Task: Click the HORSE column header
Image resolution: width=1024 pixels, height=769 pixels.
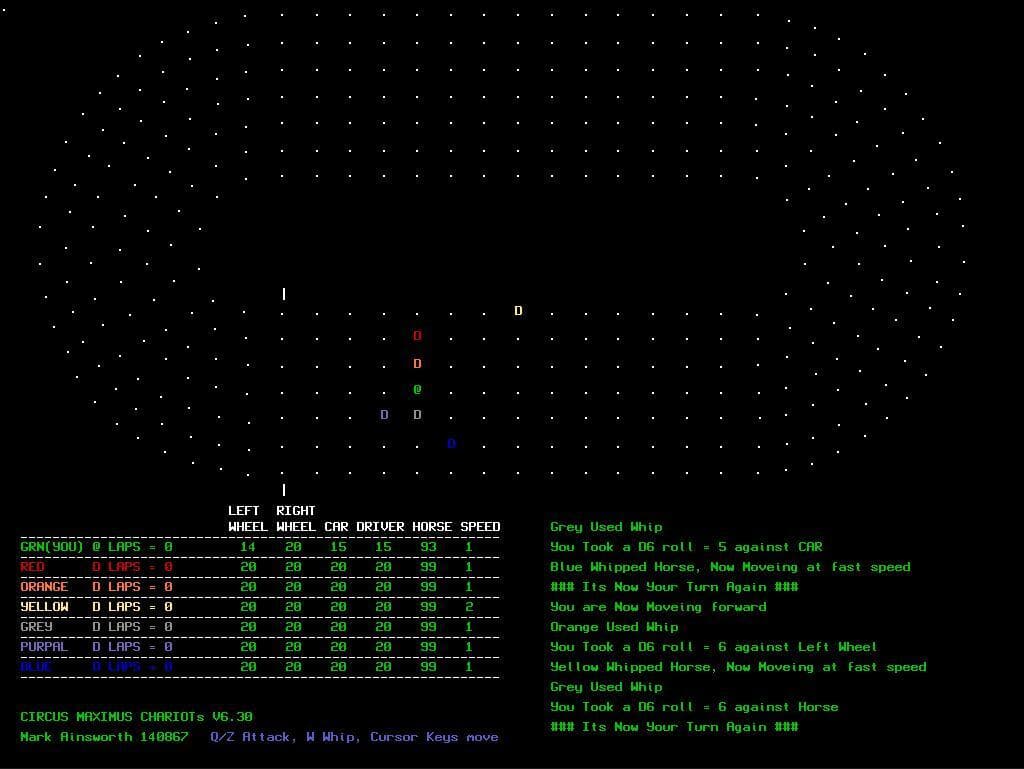Action: click(x=432, y=527)
